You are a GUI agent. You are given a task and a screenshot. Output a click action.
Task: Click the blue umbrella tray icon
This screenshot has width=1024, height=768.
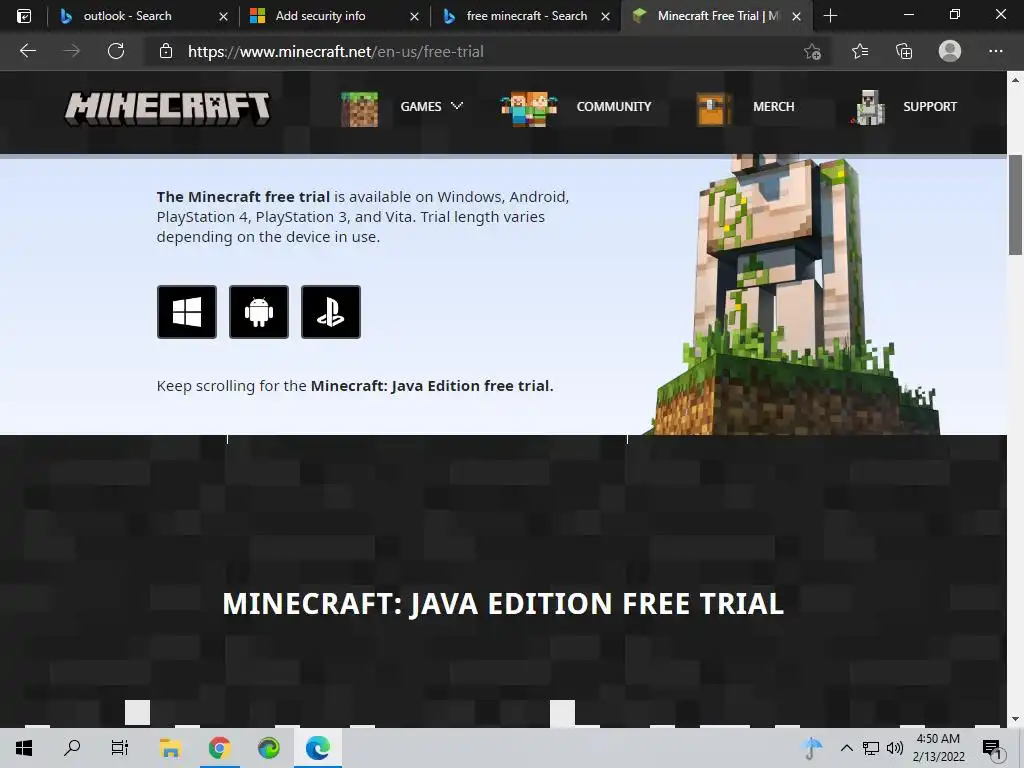point(812,748)
